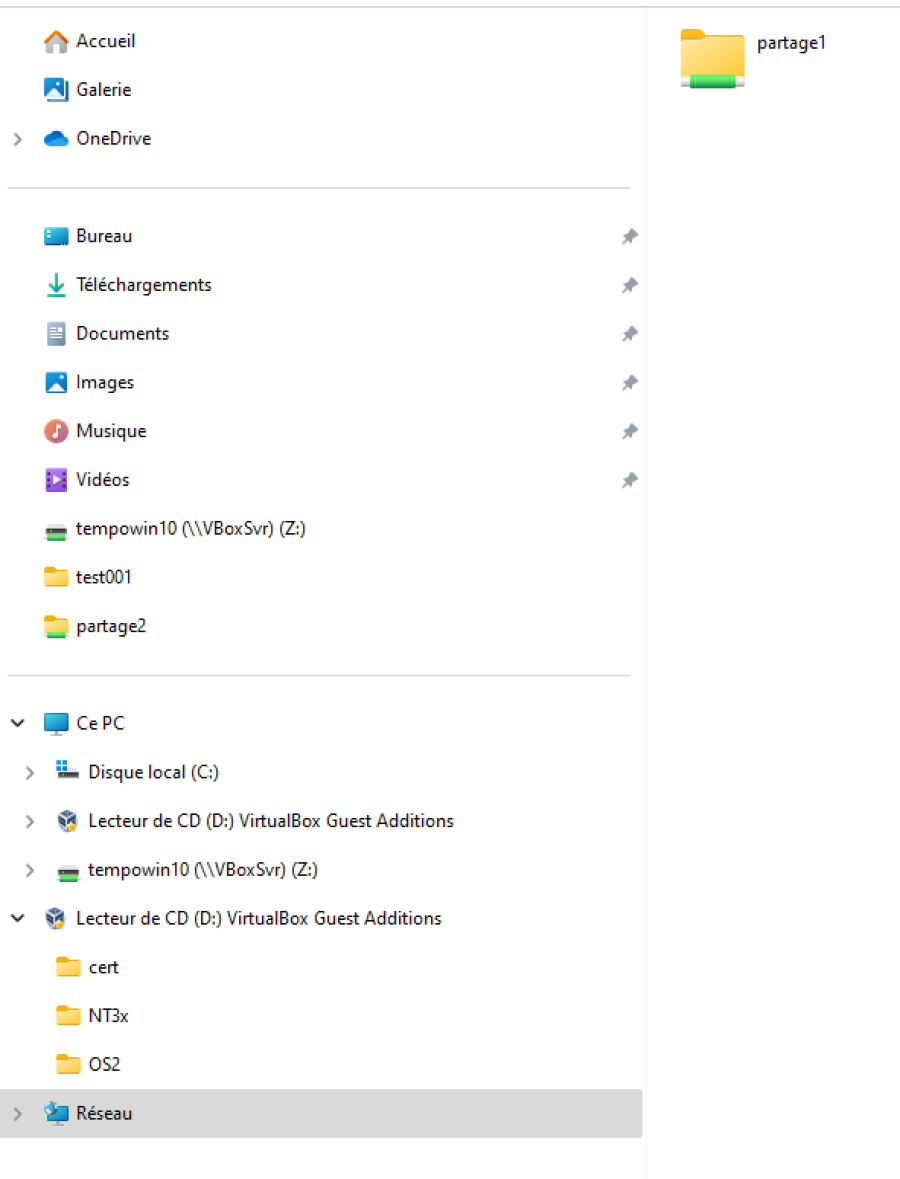Click the Disque local (C:) drive icon
The height and width of the screenshot is (1179, 900).
(68, 771)
